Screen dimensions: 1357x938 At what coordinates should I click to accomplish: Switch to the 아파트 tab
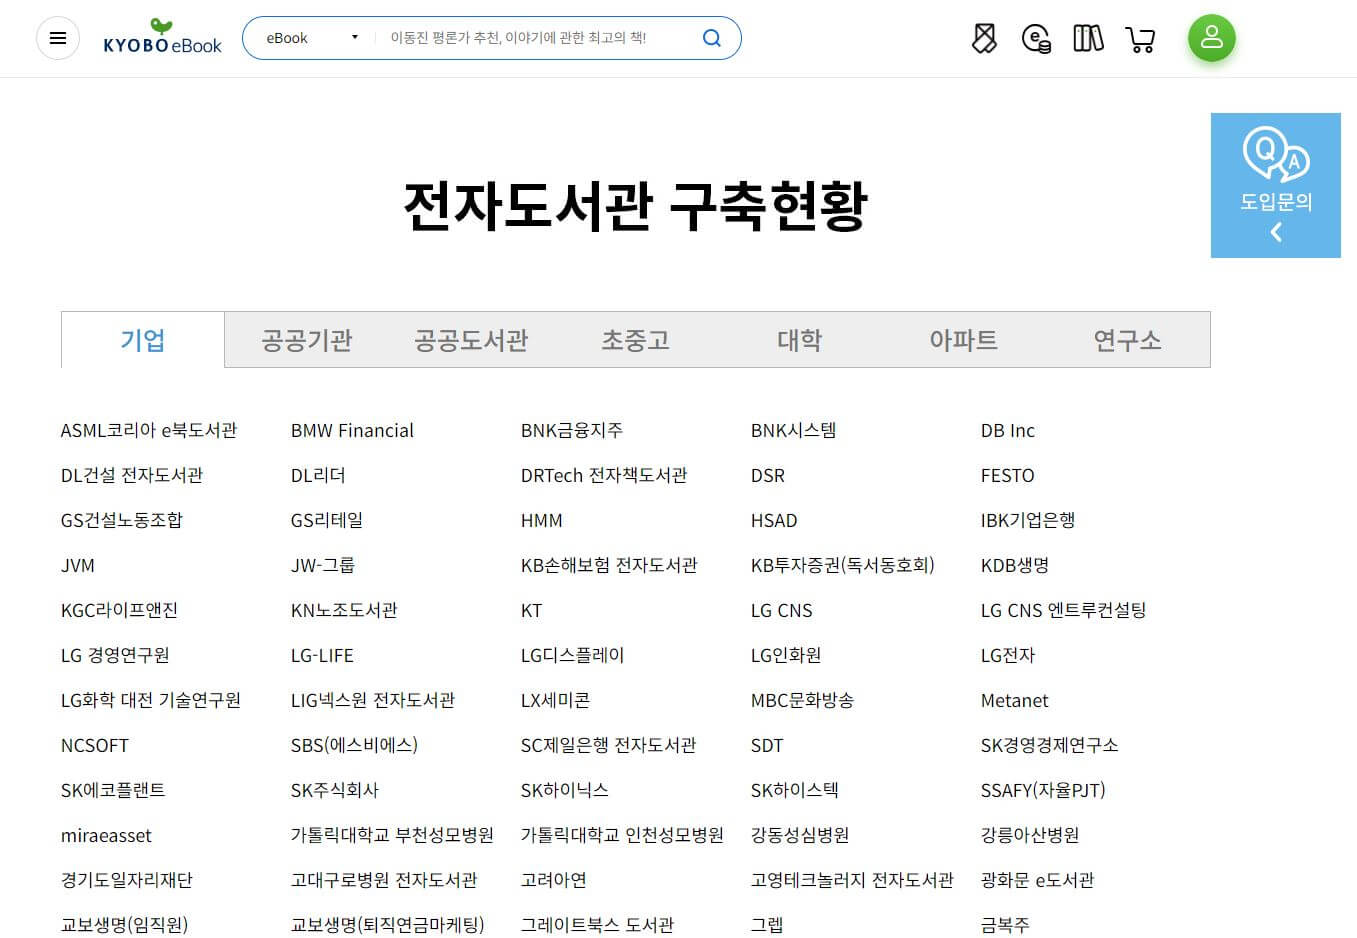(963, 340)
